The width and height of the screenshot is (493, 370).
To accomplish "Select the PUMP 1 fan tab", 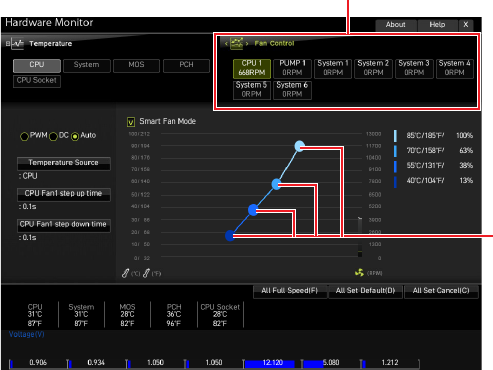I will 292,68.
